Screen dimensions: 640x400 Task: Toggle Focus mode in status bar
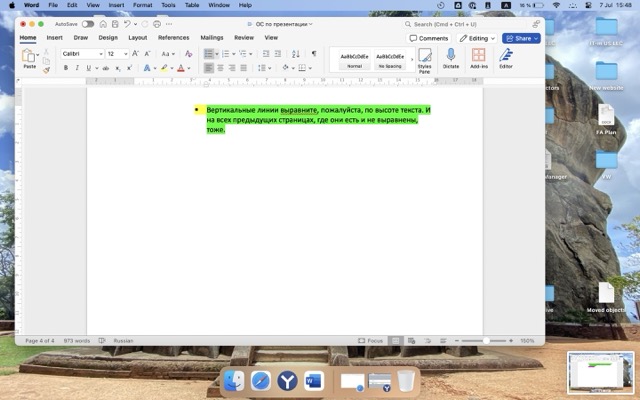(372, 340)
